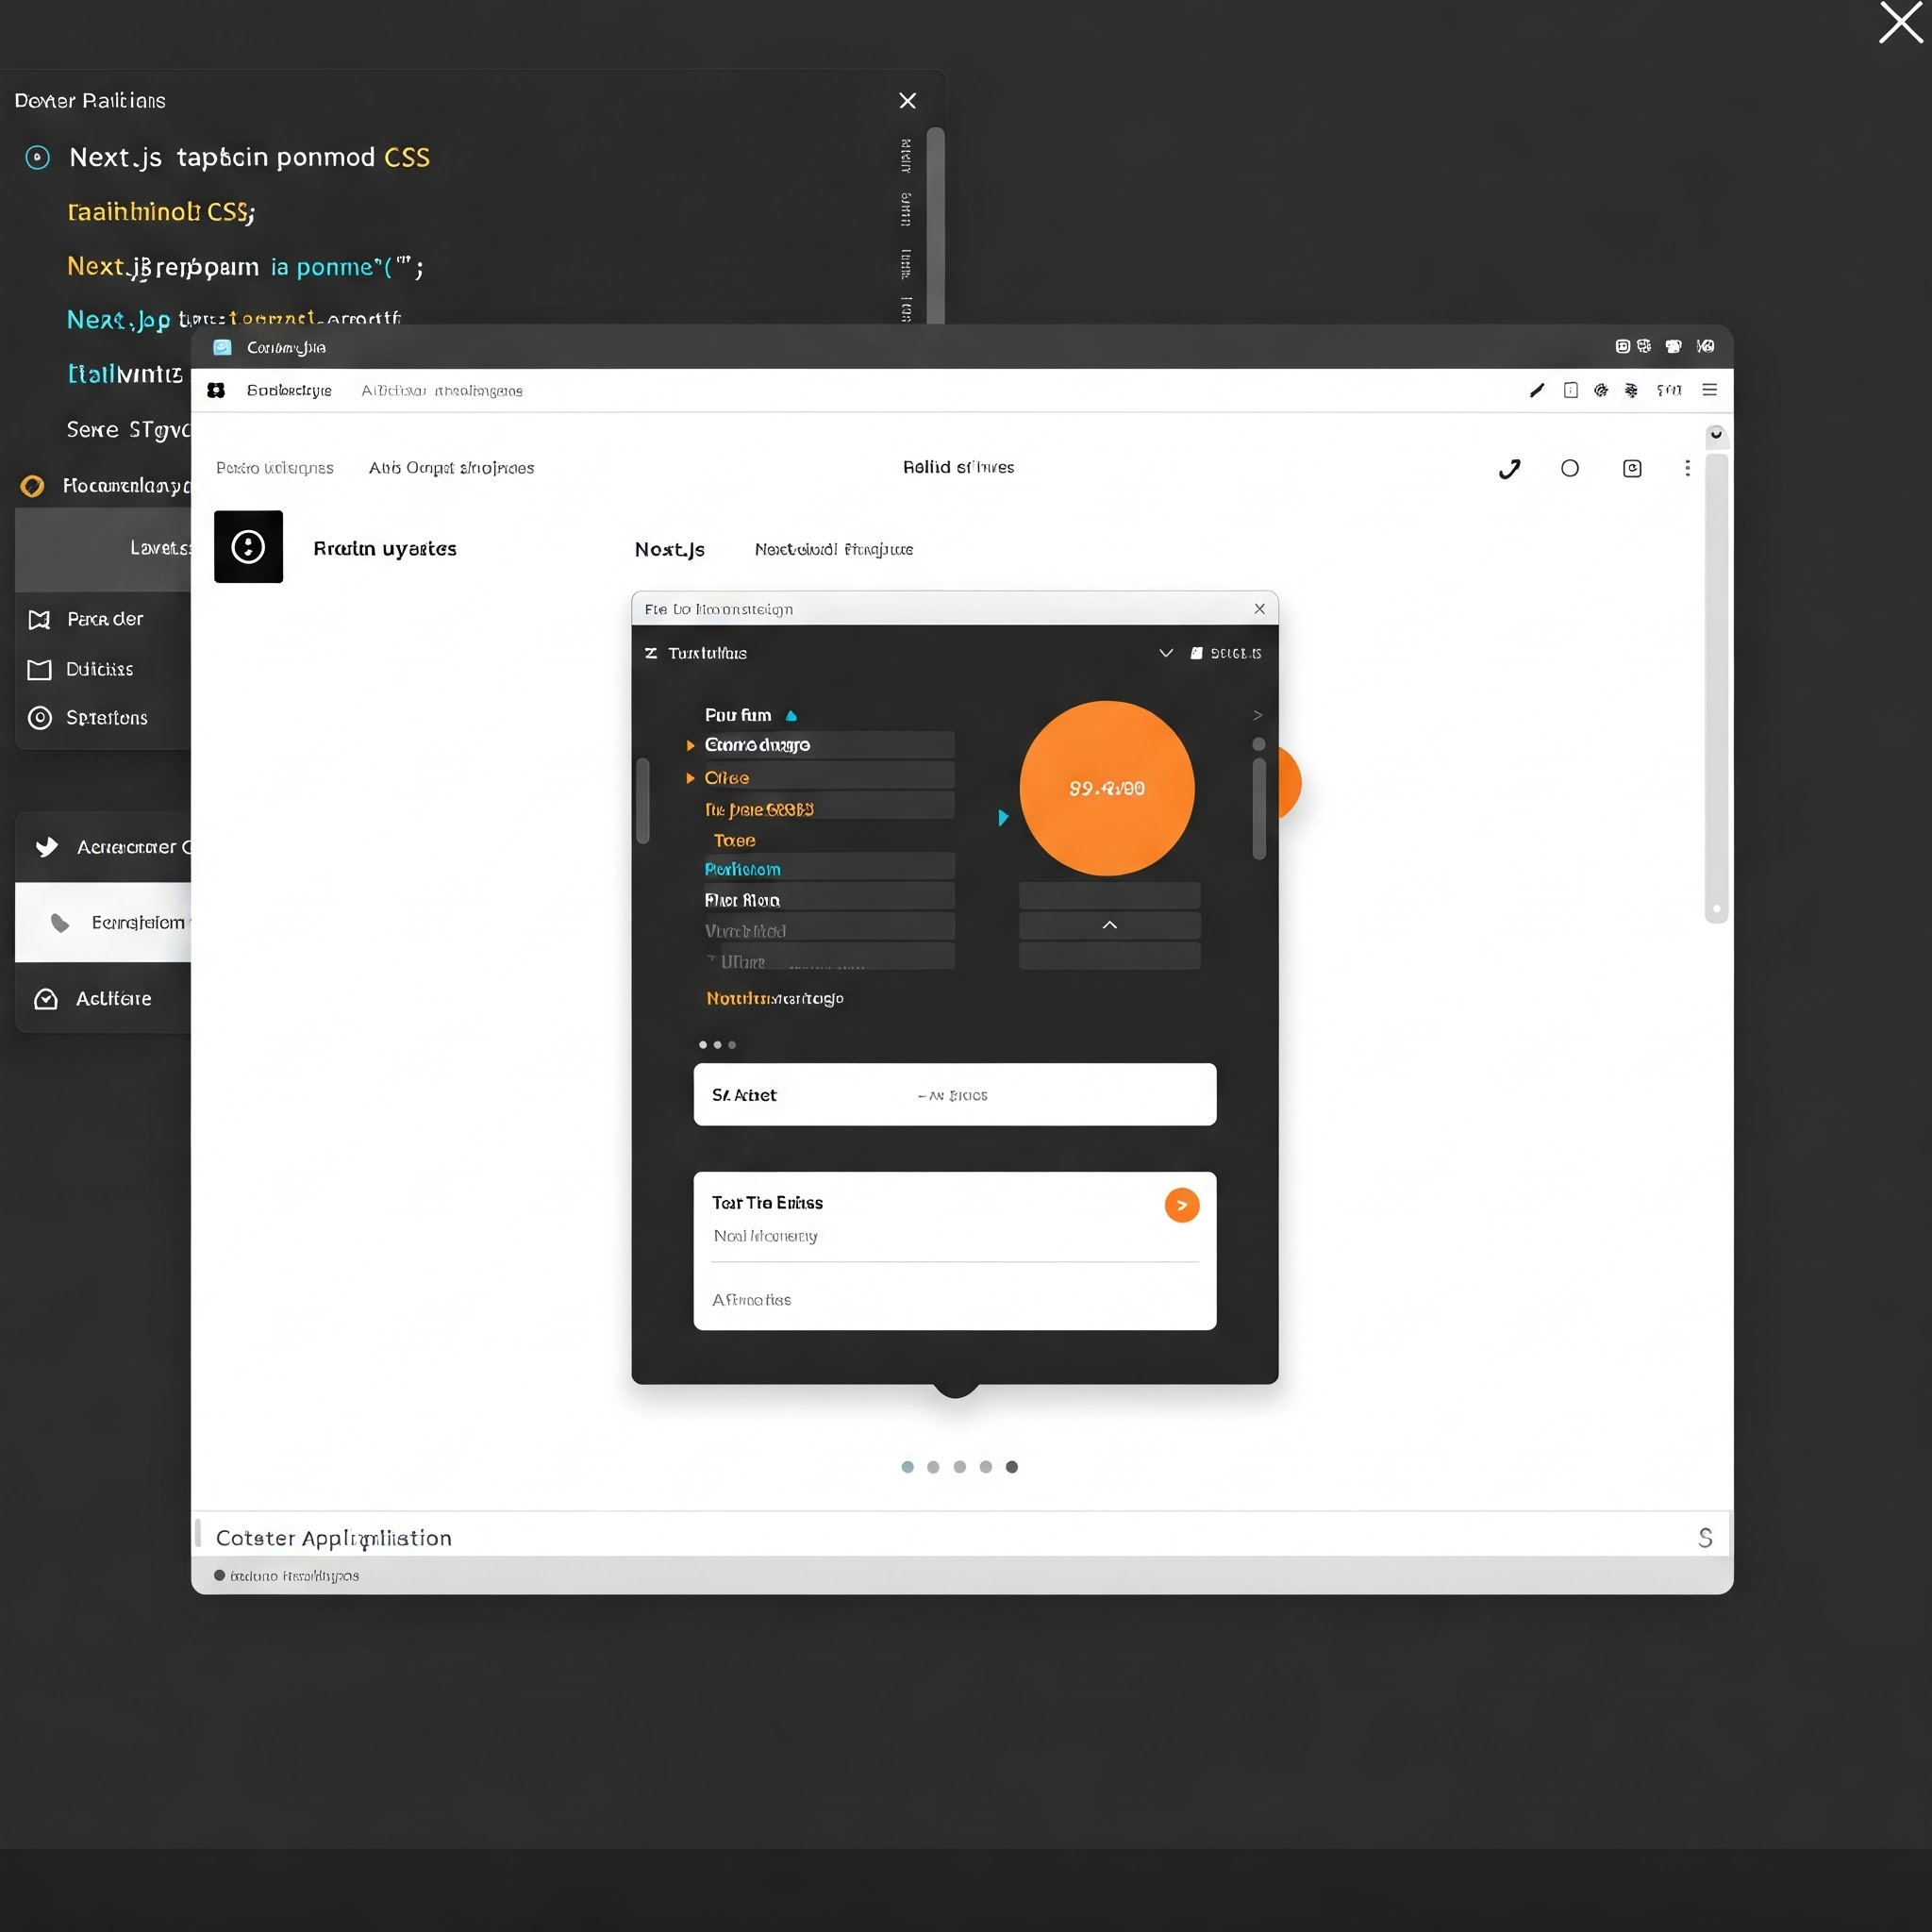The image size is (1932, 1932).
Task: Click the button next to the dropdown in the dialog
Action: pyautogui.click(x=1228, y=653)
